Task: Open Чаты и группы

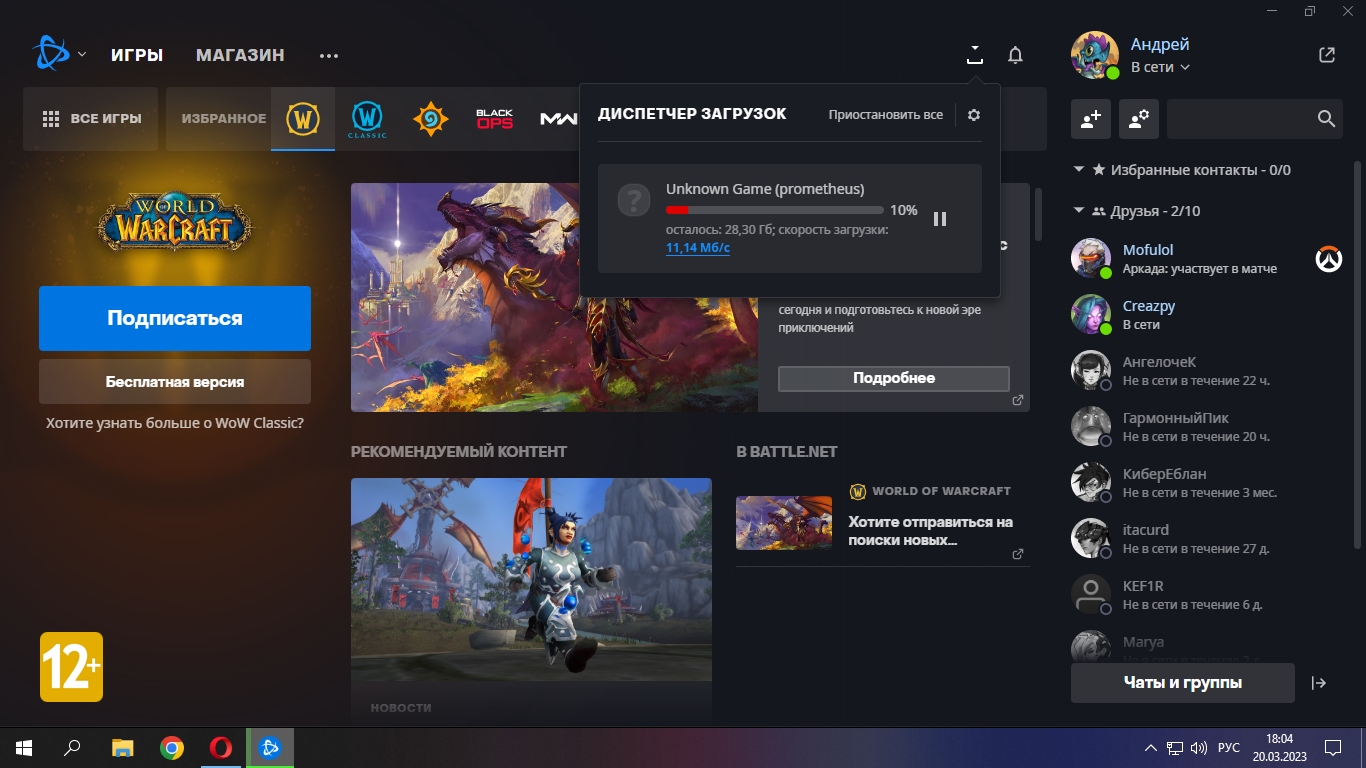Action: (1183, 683)
